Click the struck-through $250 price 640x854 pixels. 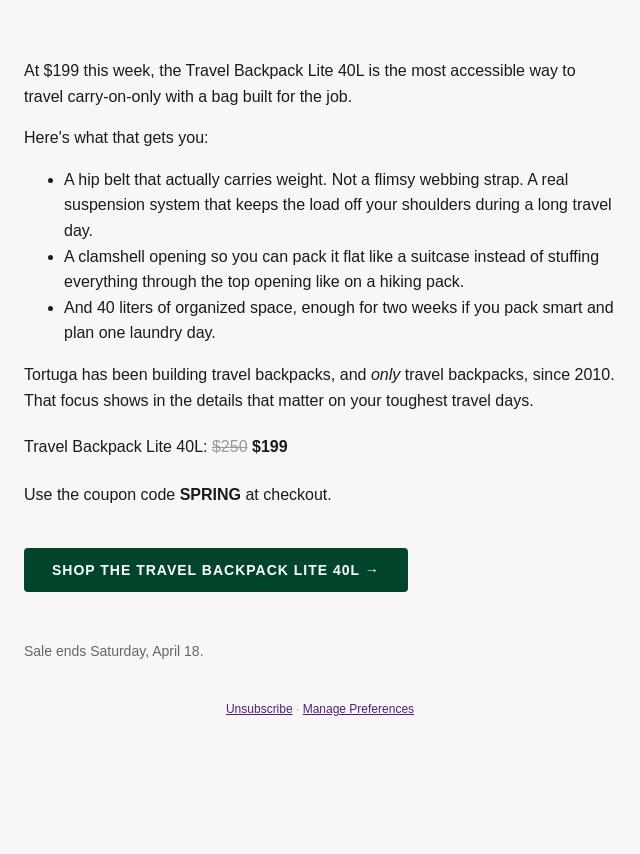click(229, 446)
